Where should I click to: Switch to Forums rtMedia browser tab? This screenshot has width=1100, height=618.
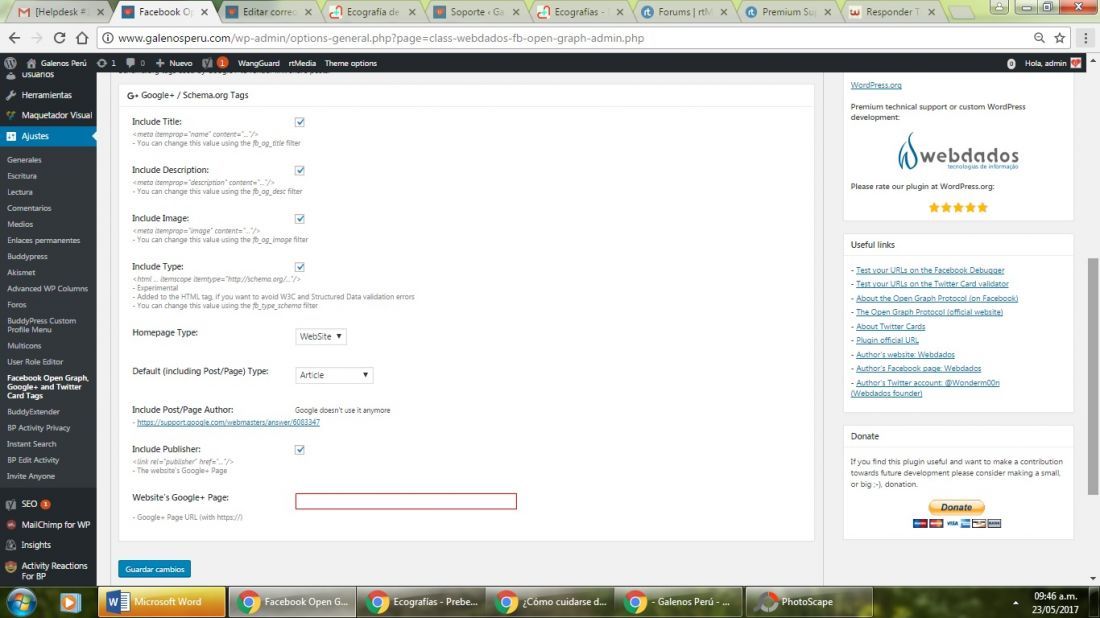point(684,12)
